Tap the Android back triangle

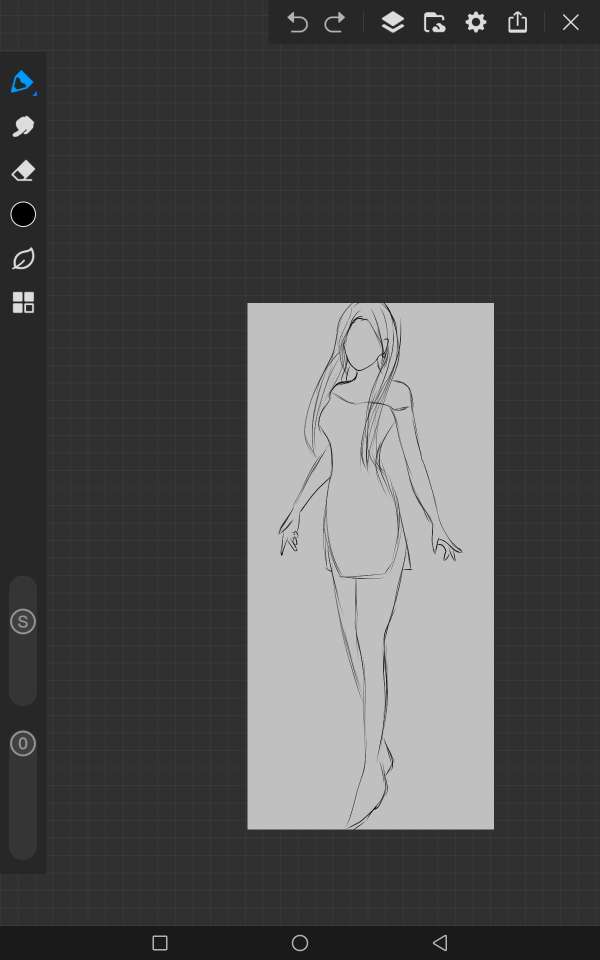tap(439, 943)
